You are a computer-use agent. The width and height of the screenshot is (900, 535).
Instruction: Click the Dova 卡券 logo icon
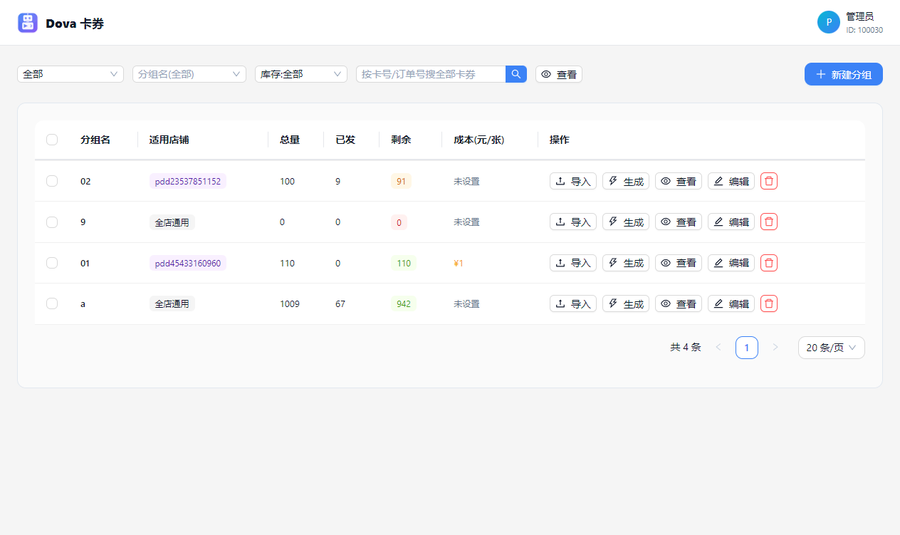point(28,23)
